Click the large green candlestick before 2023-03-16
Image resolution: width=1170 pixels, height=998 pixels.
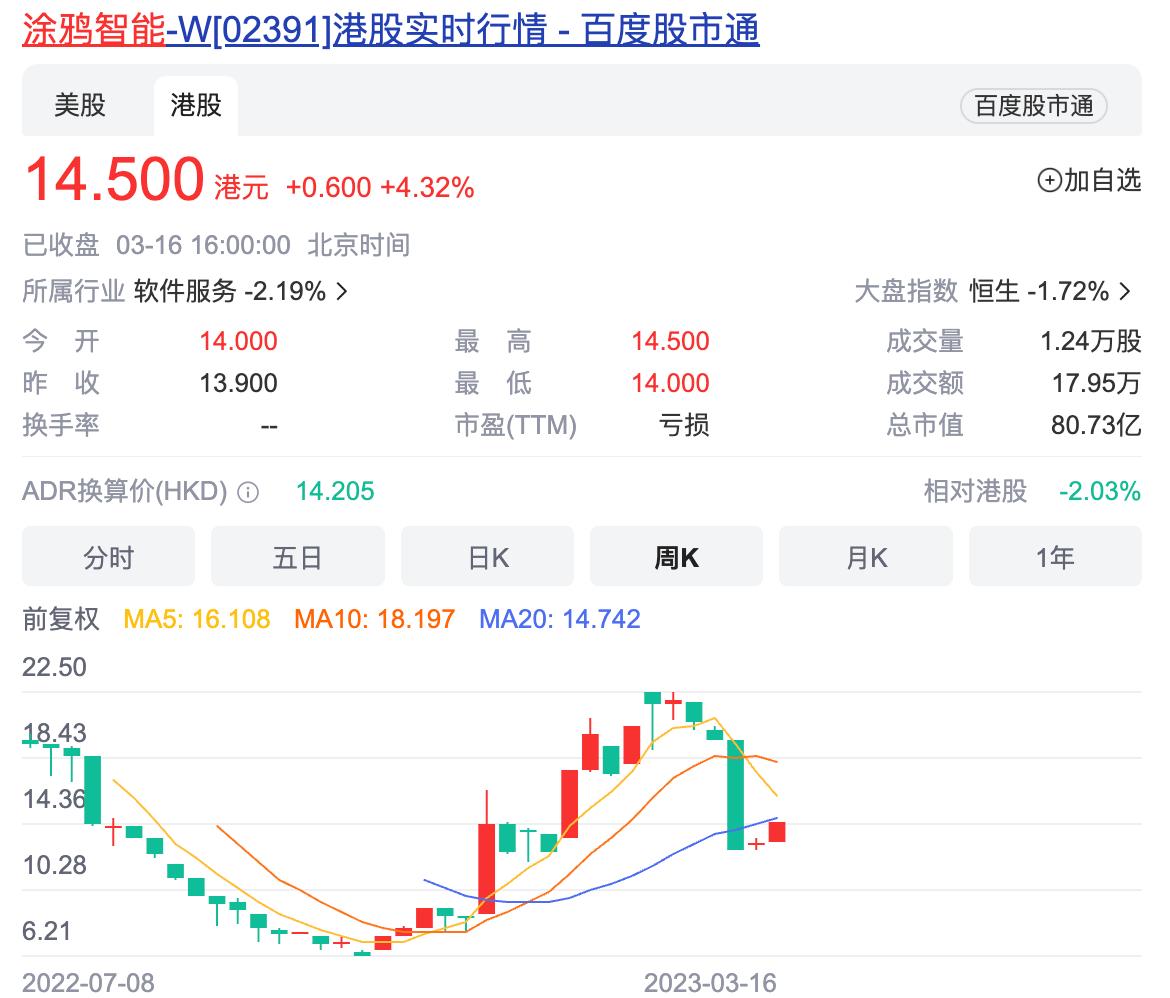tap(736, 794)
